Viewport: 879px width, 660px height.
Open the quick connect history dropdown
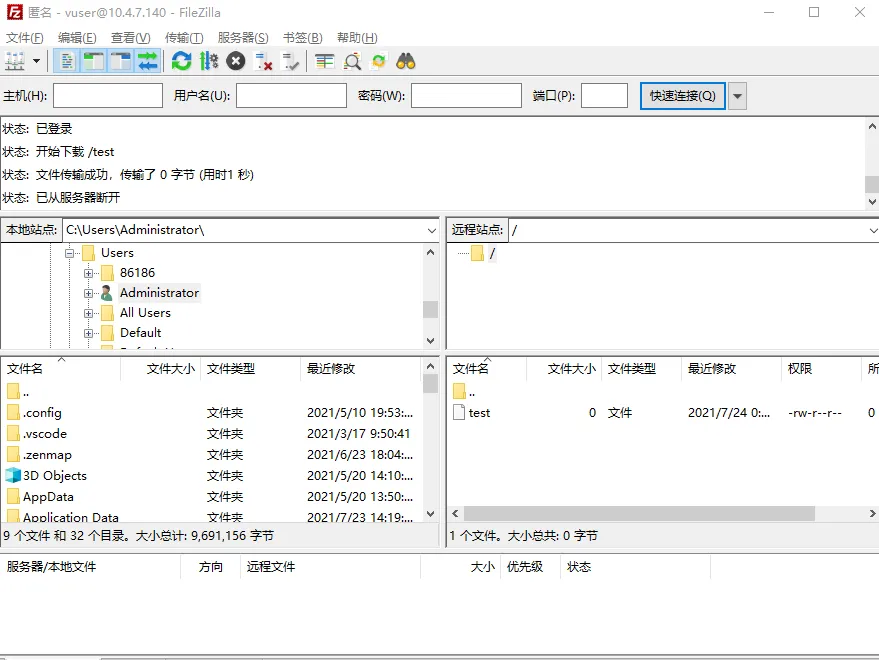pos(737,96)
